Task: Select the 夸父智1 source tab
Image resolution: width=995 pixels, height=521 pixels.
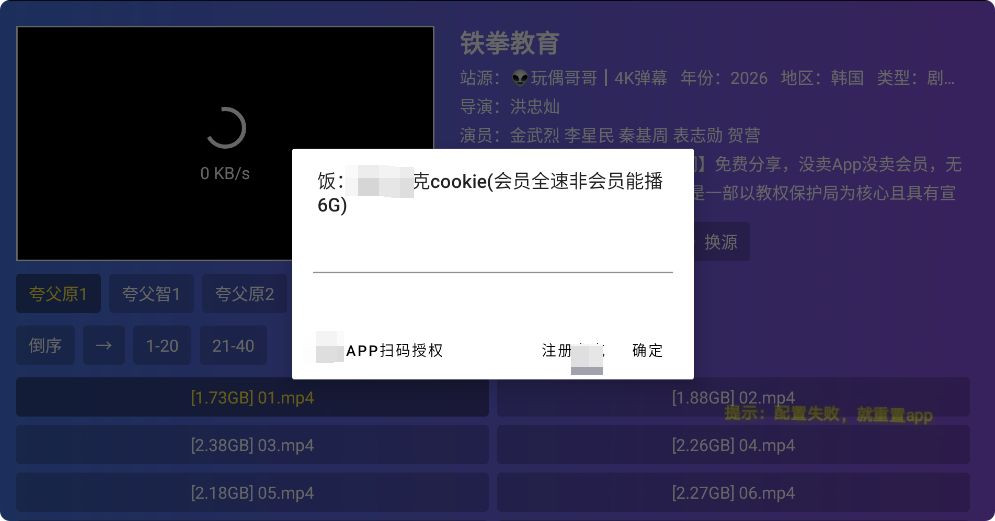Action: [x=151, y=294]
